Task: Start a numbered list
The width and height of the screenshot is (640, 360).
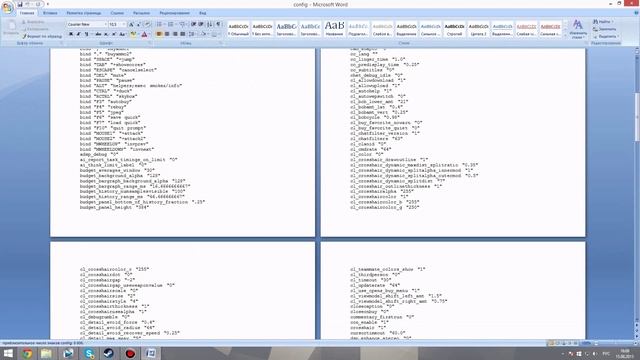Action: pyautogui.click(x=171, y=24)
